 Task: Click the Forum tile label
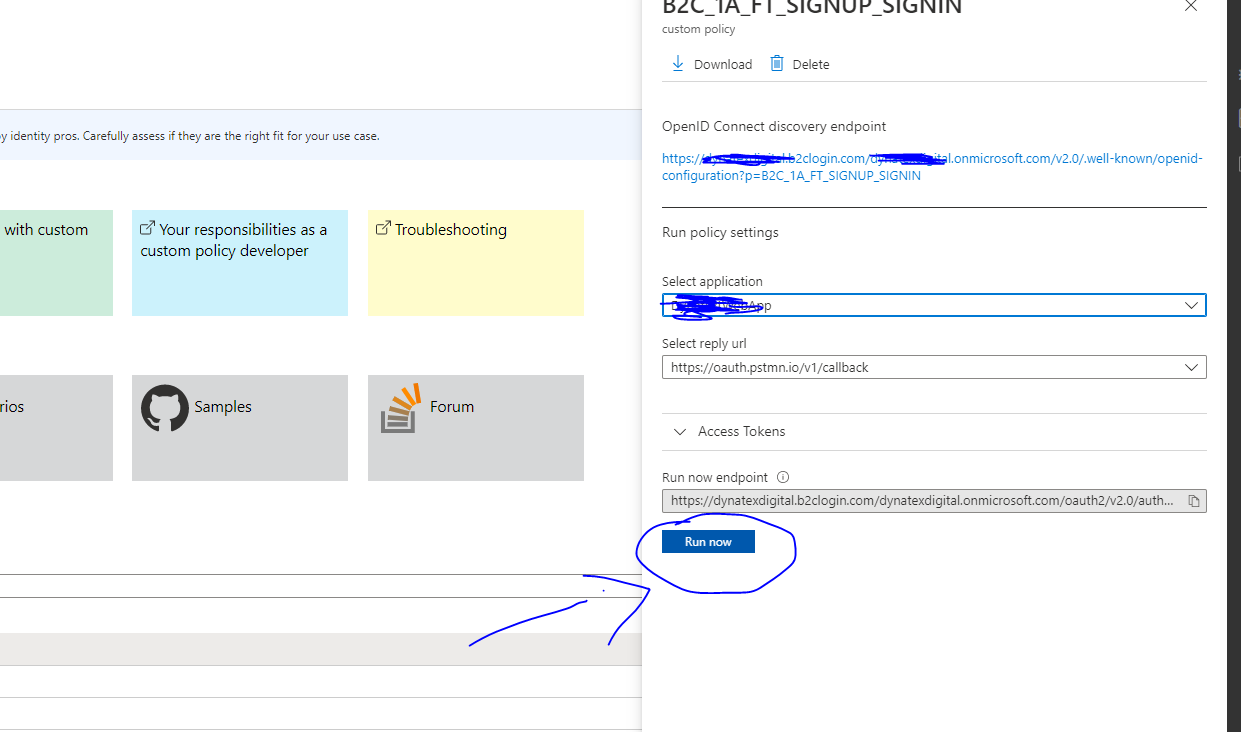point(452,407)
